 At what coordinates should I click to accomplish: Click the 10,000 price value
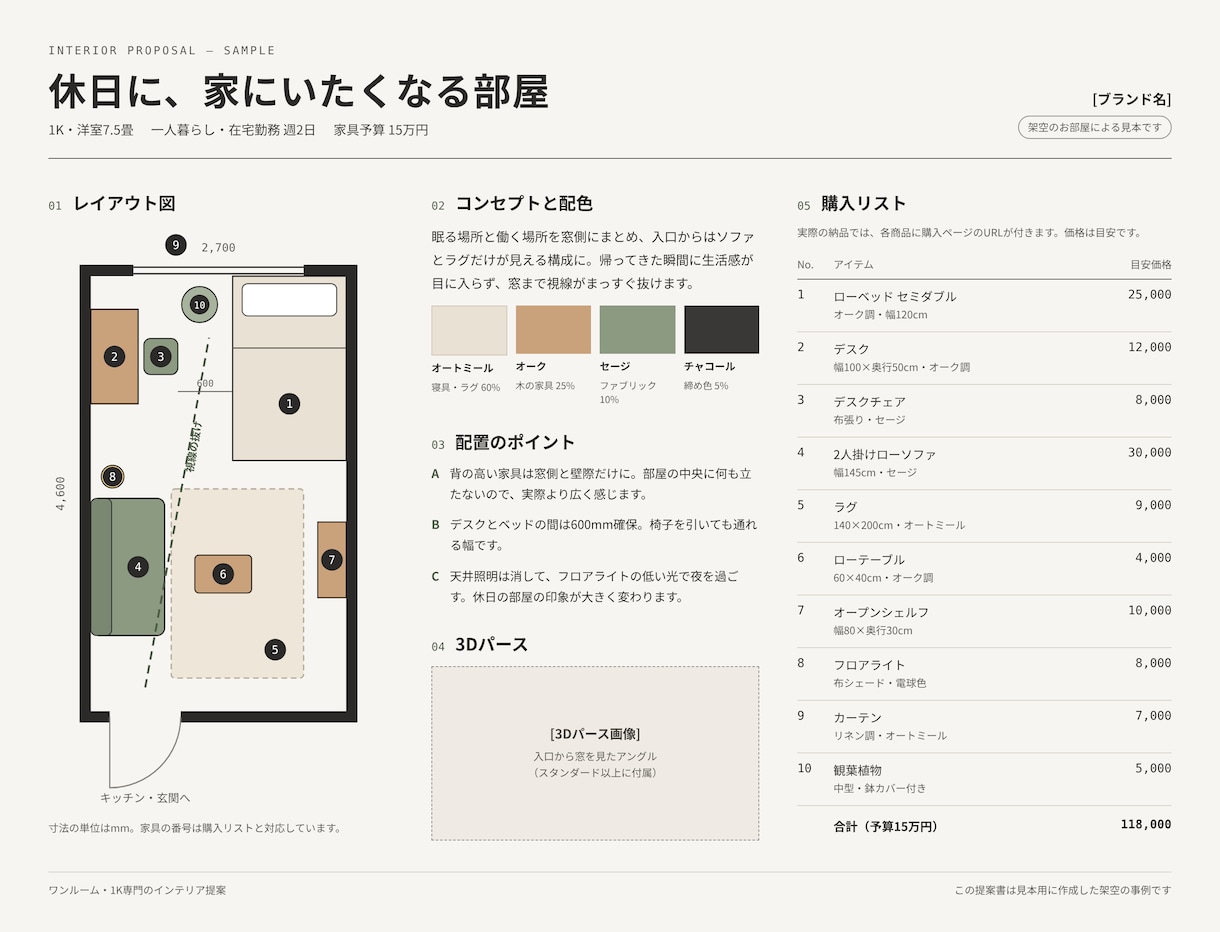pyautogui.click(x=1149, y=610)
